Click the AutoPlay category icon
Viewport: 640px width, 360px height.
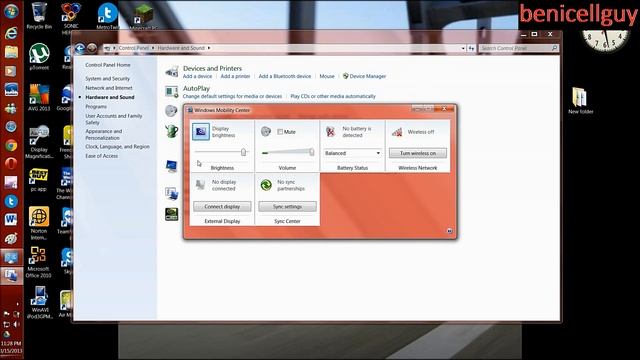tap(172, 91)
